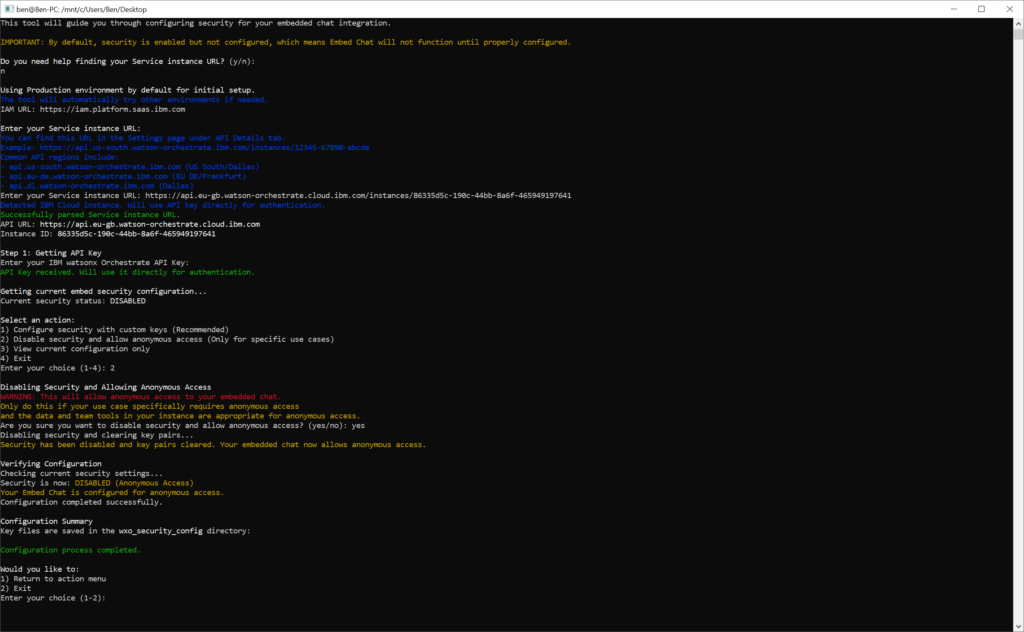Viewport: 1024px width, 632px height.
Task: Click 'Configure security with custom keys (Recommended)' option
Action: click(x=115, y=329)
